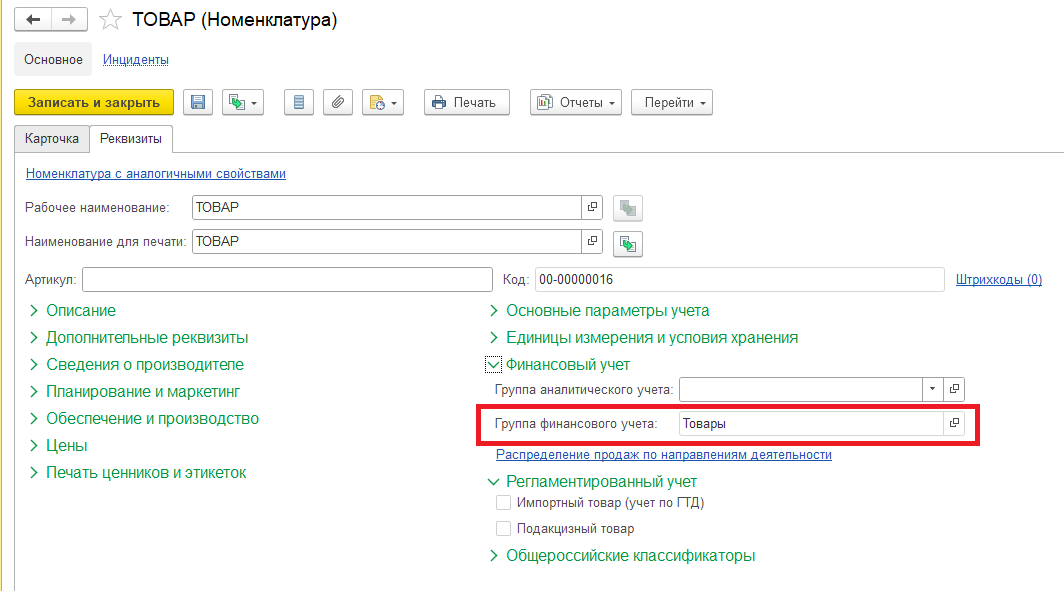Enable Импортный товар (учет по ГТД) checkbox
This screenshot has height=591, width=1064.
504,503
